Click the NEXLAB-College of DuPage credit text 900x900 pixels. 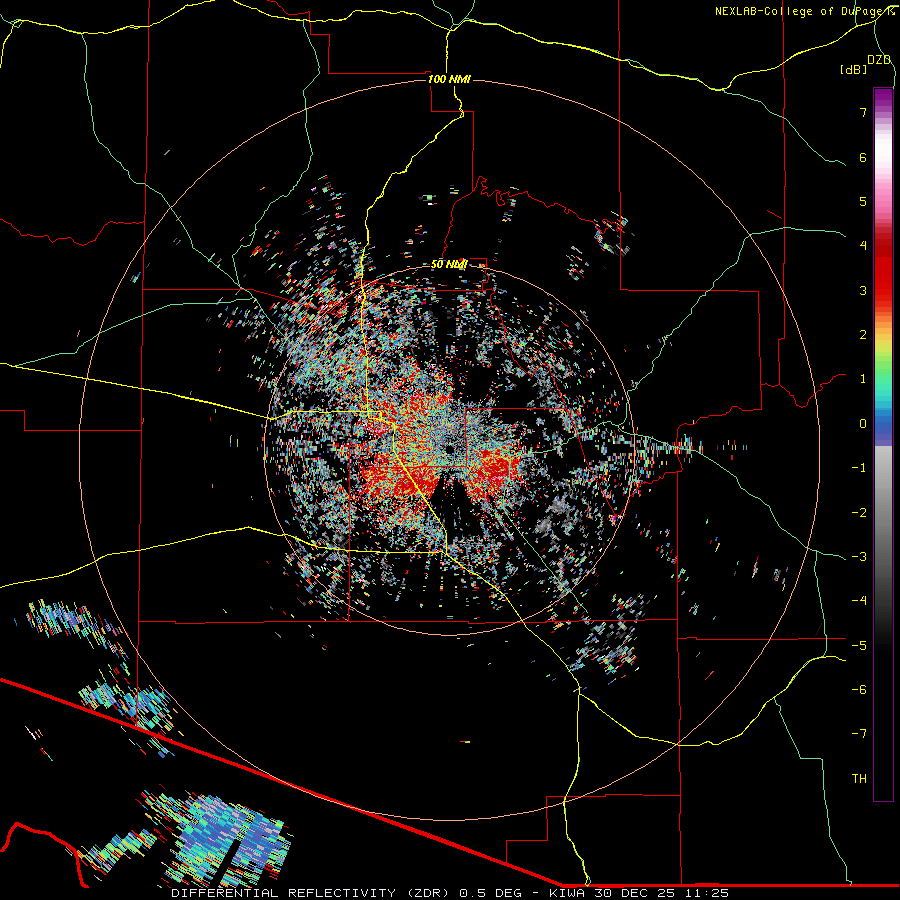804,11
